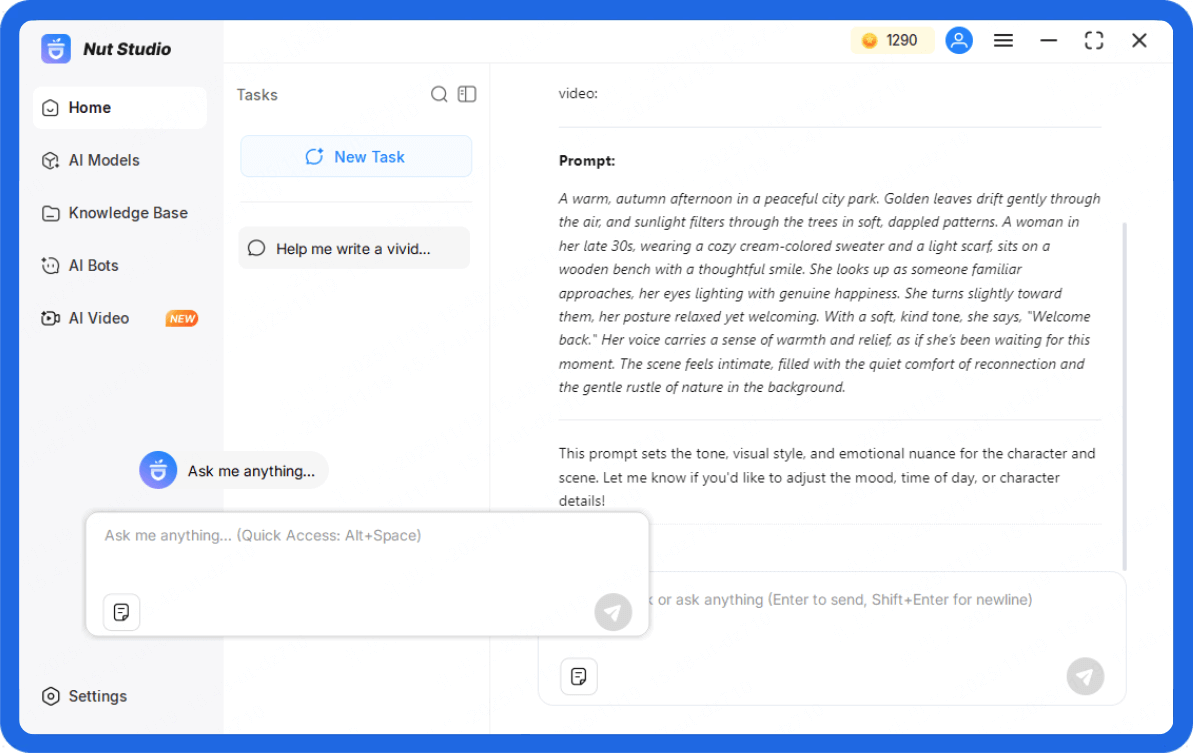Click the floating Ask me anything bubble

point(234,470)
